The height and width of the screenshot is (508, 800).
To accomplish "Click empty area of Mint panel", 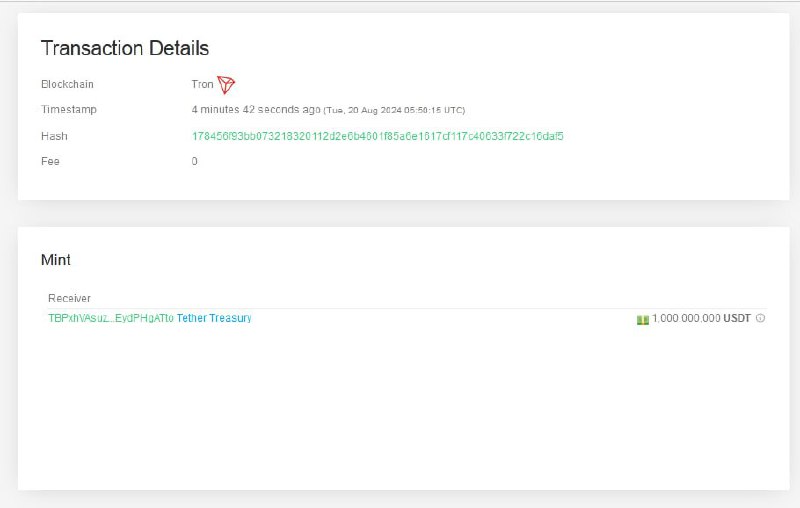I will click(x=400, y=410).
